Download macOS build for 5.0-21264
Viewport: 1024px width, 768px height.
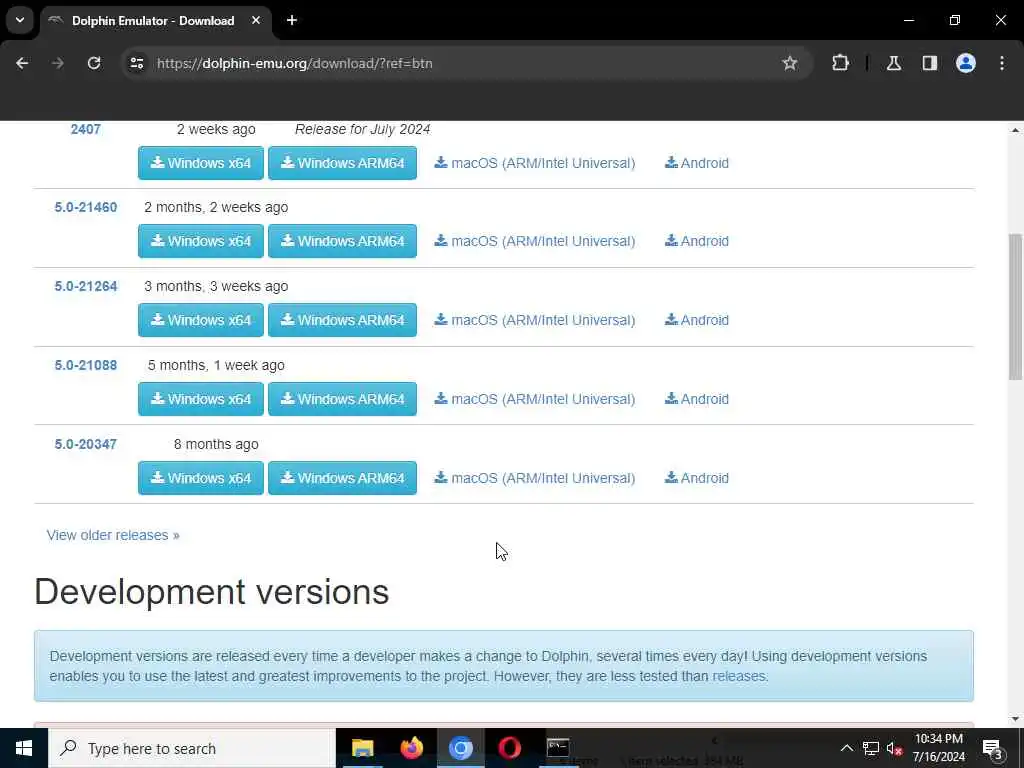[535, 320]
